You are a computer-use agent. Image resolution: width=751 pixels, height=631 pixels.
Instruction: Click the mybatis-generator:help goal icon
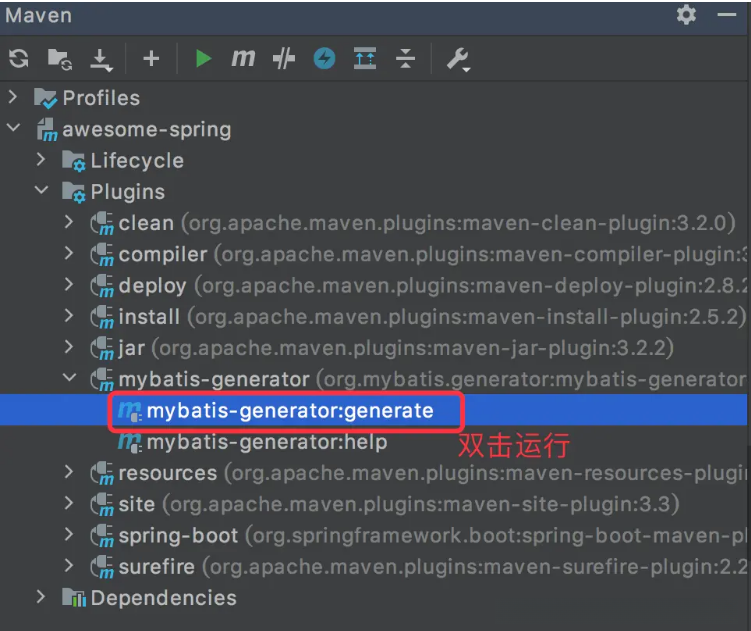coord(130,442)
